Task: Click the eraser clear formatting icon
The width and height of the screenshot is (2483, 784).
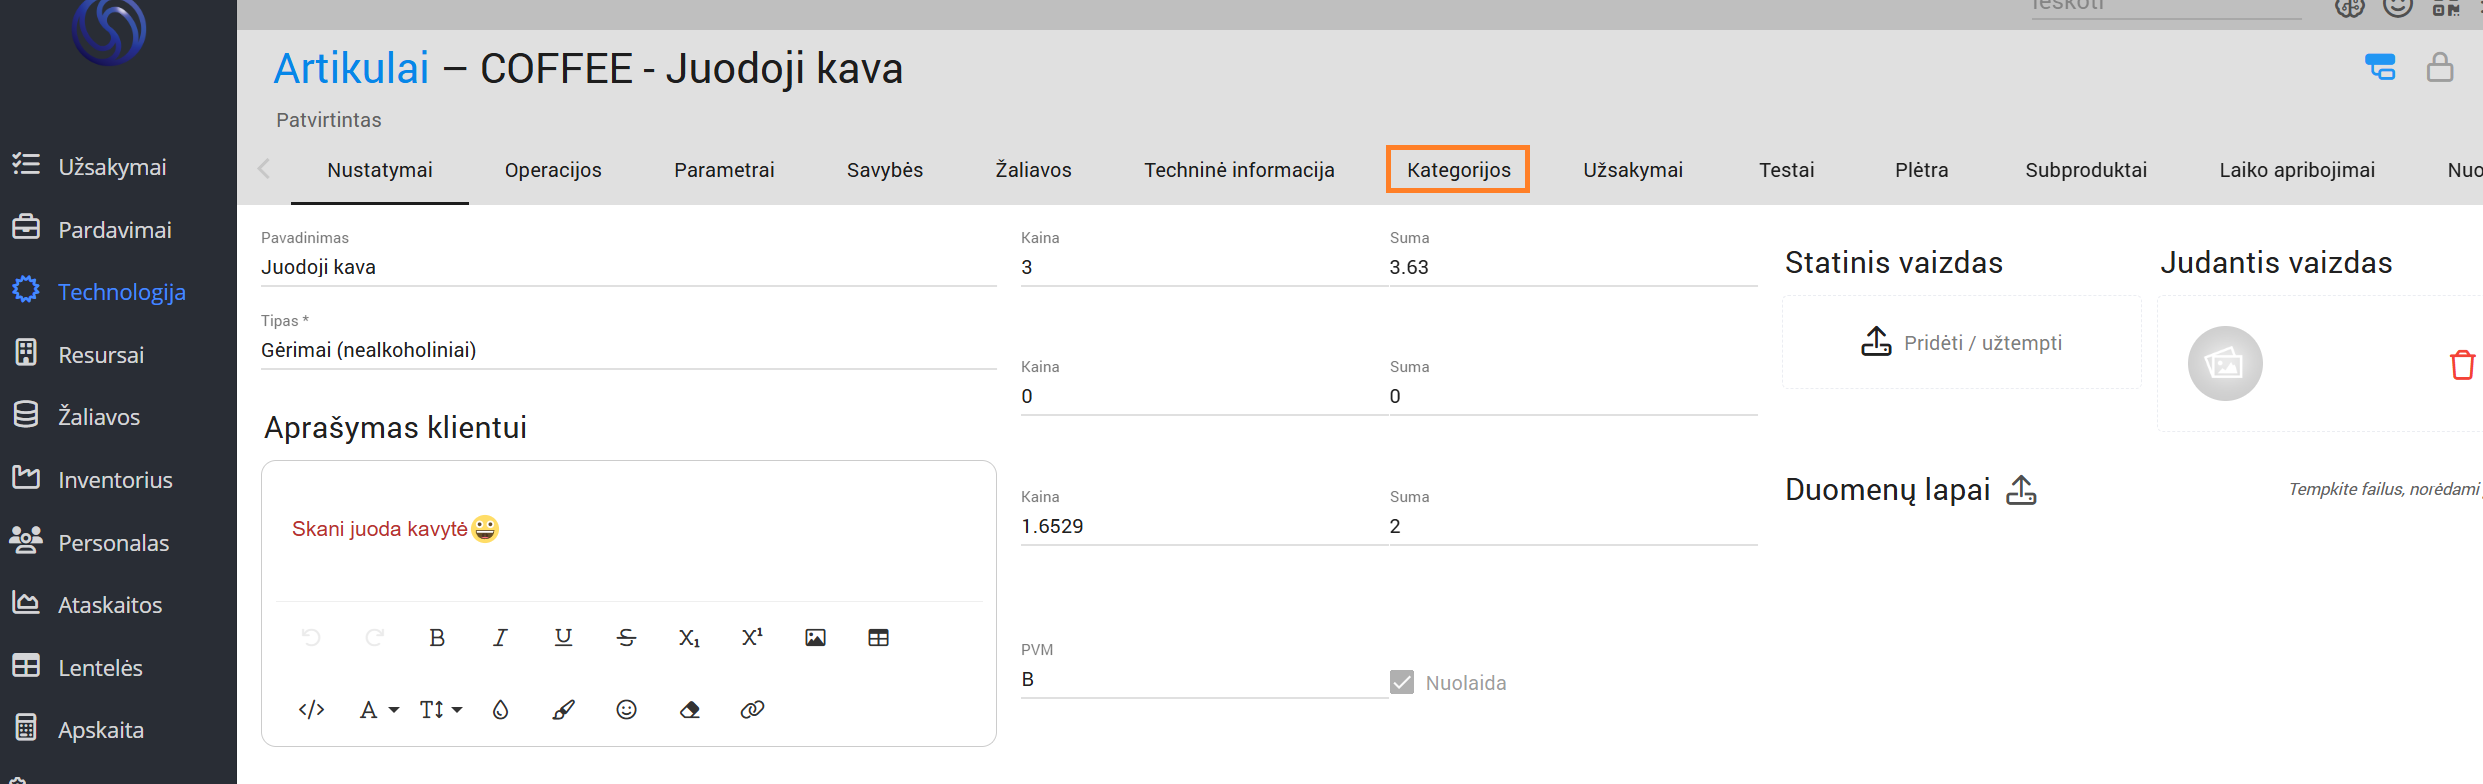Action: [x=689, y=710]
